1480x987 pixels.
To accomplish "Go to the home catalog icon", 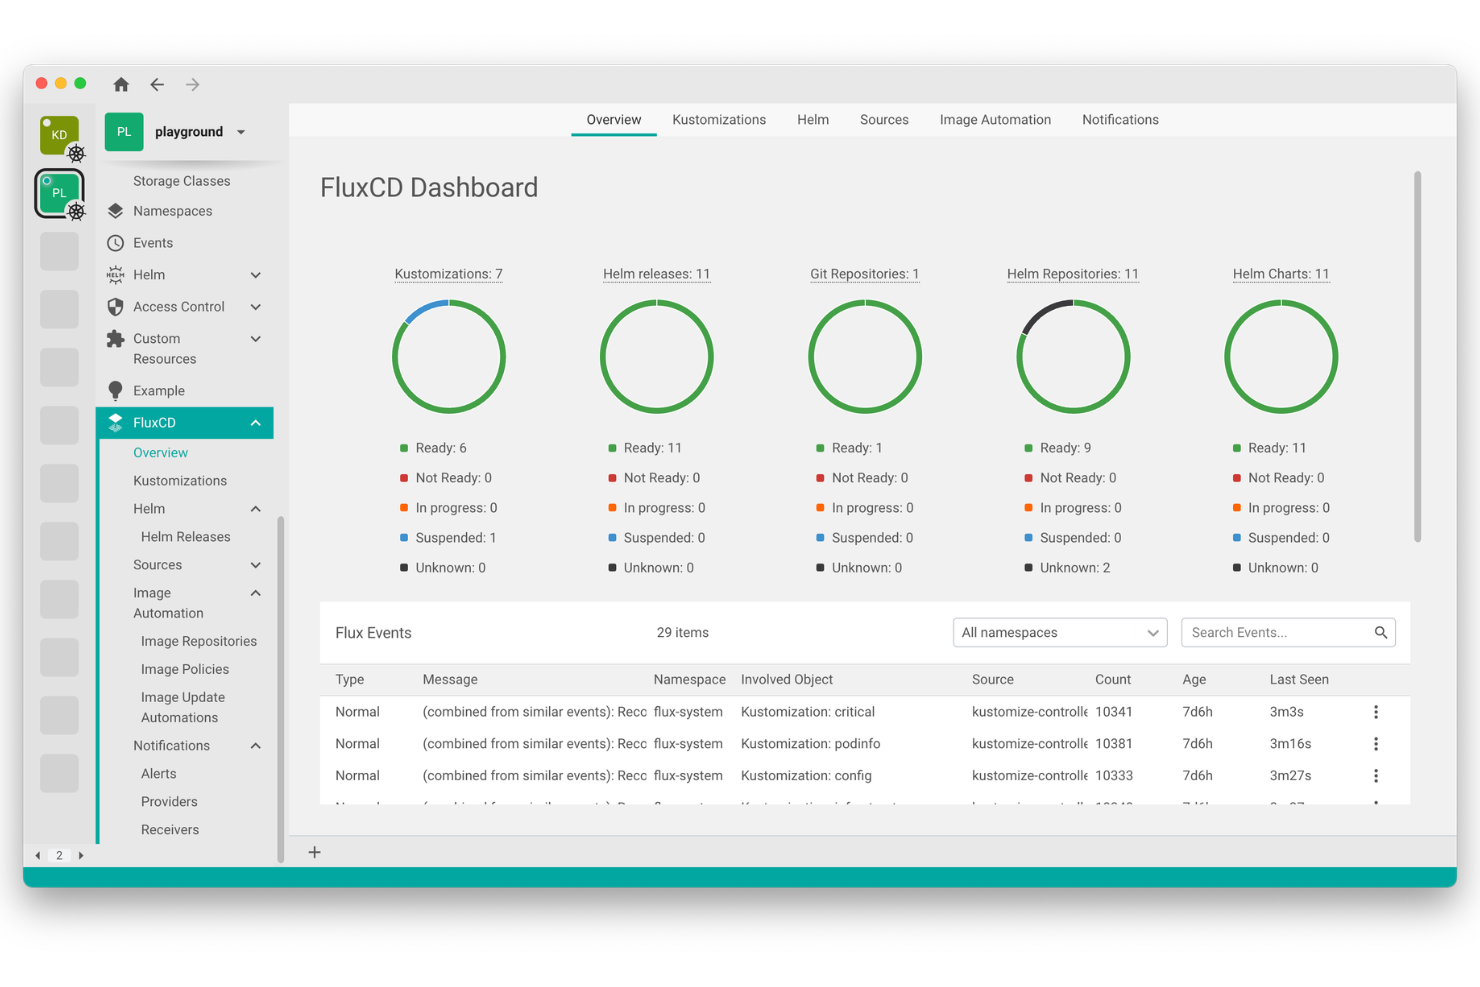I will pyautogui.click(x=121, y=85).
